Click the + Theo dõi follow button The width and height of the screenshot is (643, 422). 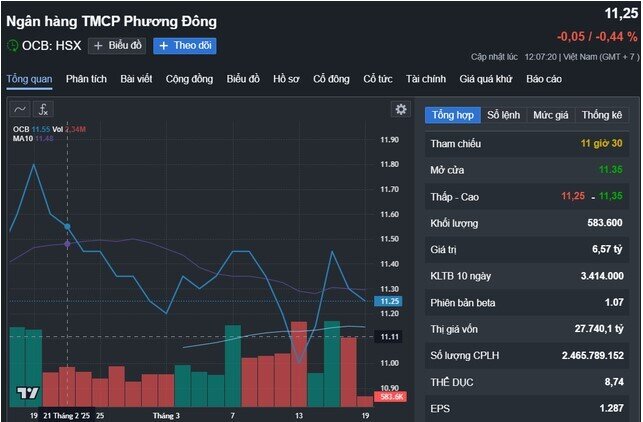click(x=185, y=46)
